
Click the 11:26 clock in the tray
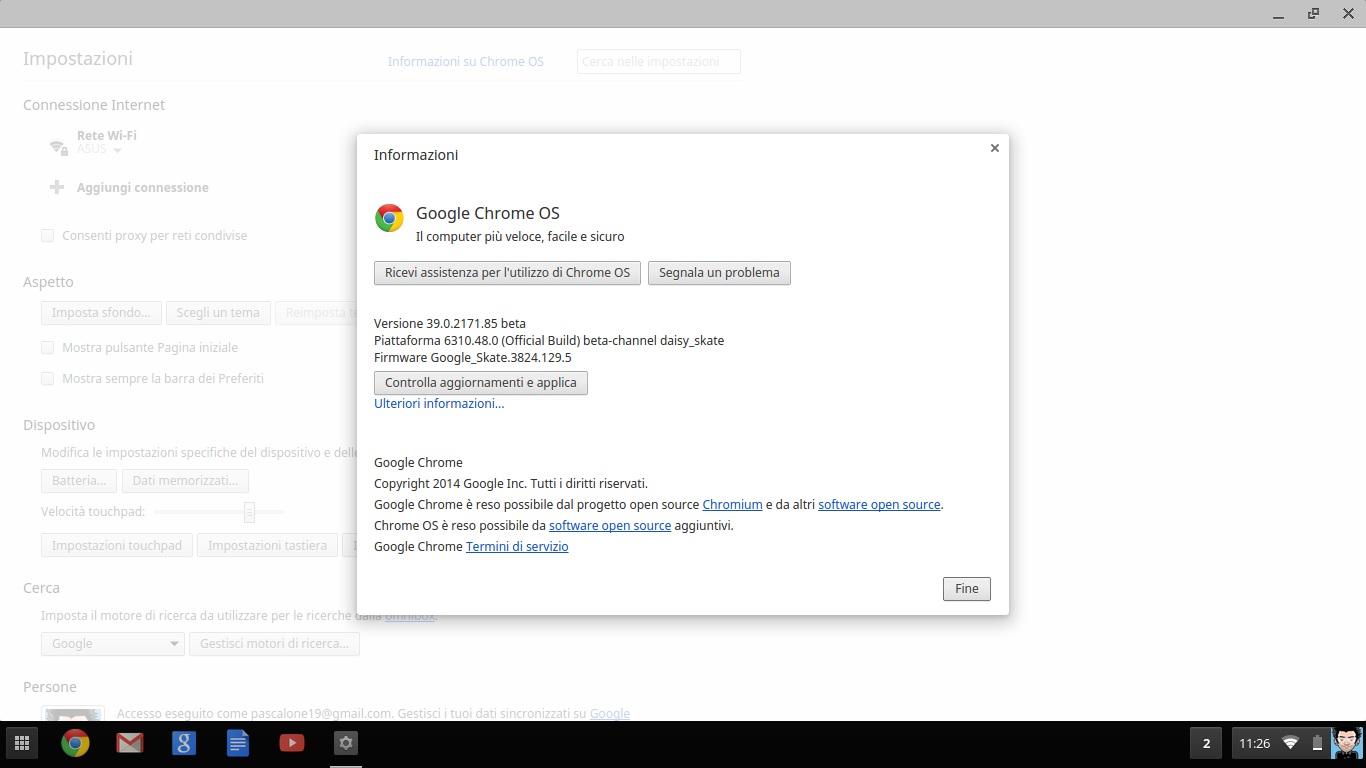click(x=1254, y=743)
